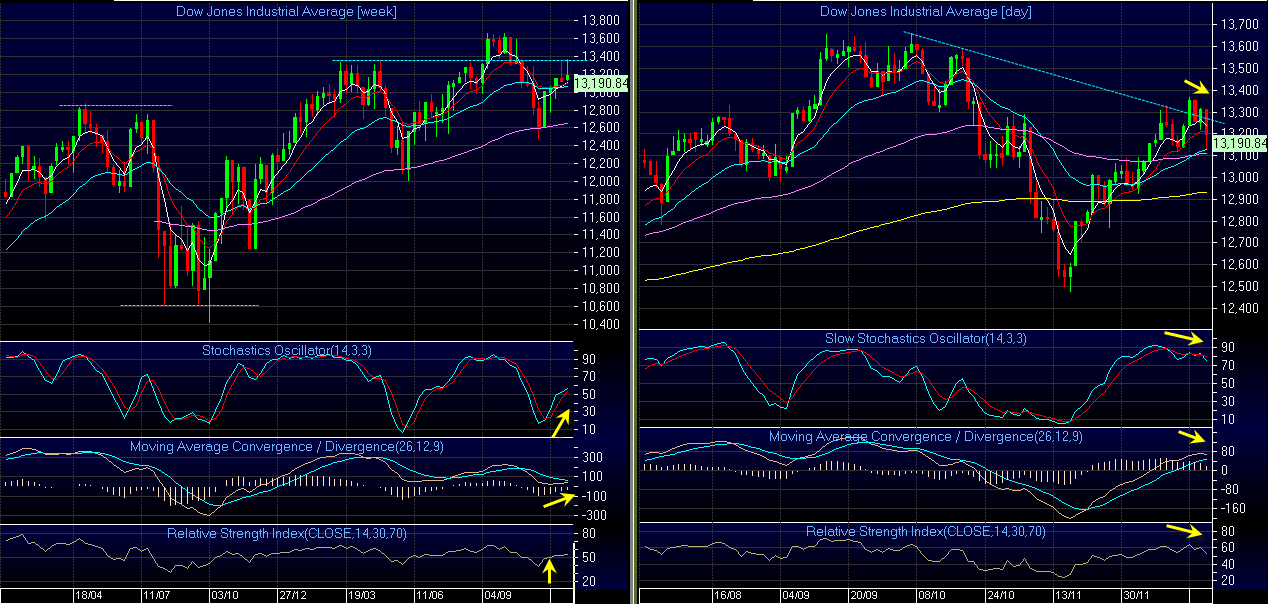Select the weekly chart's Relative Strength Index title
The width and height of the screenshot is (1268, 604).
pyautogui.click(x=287, y=533)
